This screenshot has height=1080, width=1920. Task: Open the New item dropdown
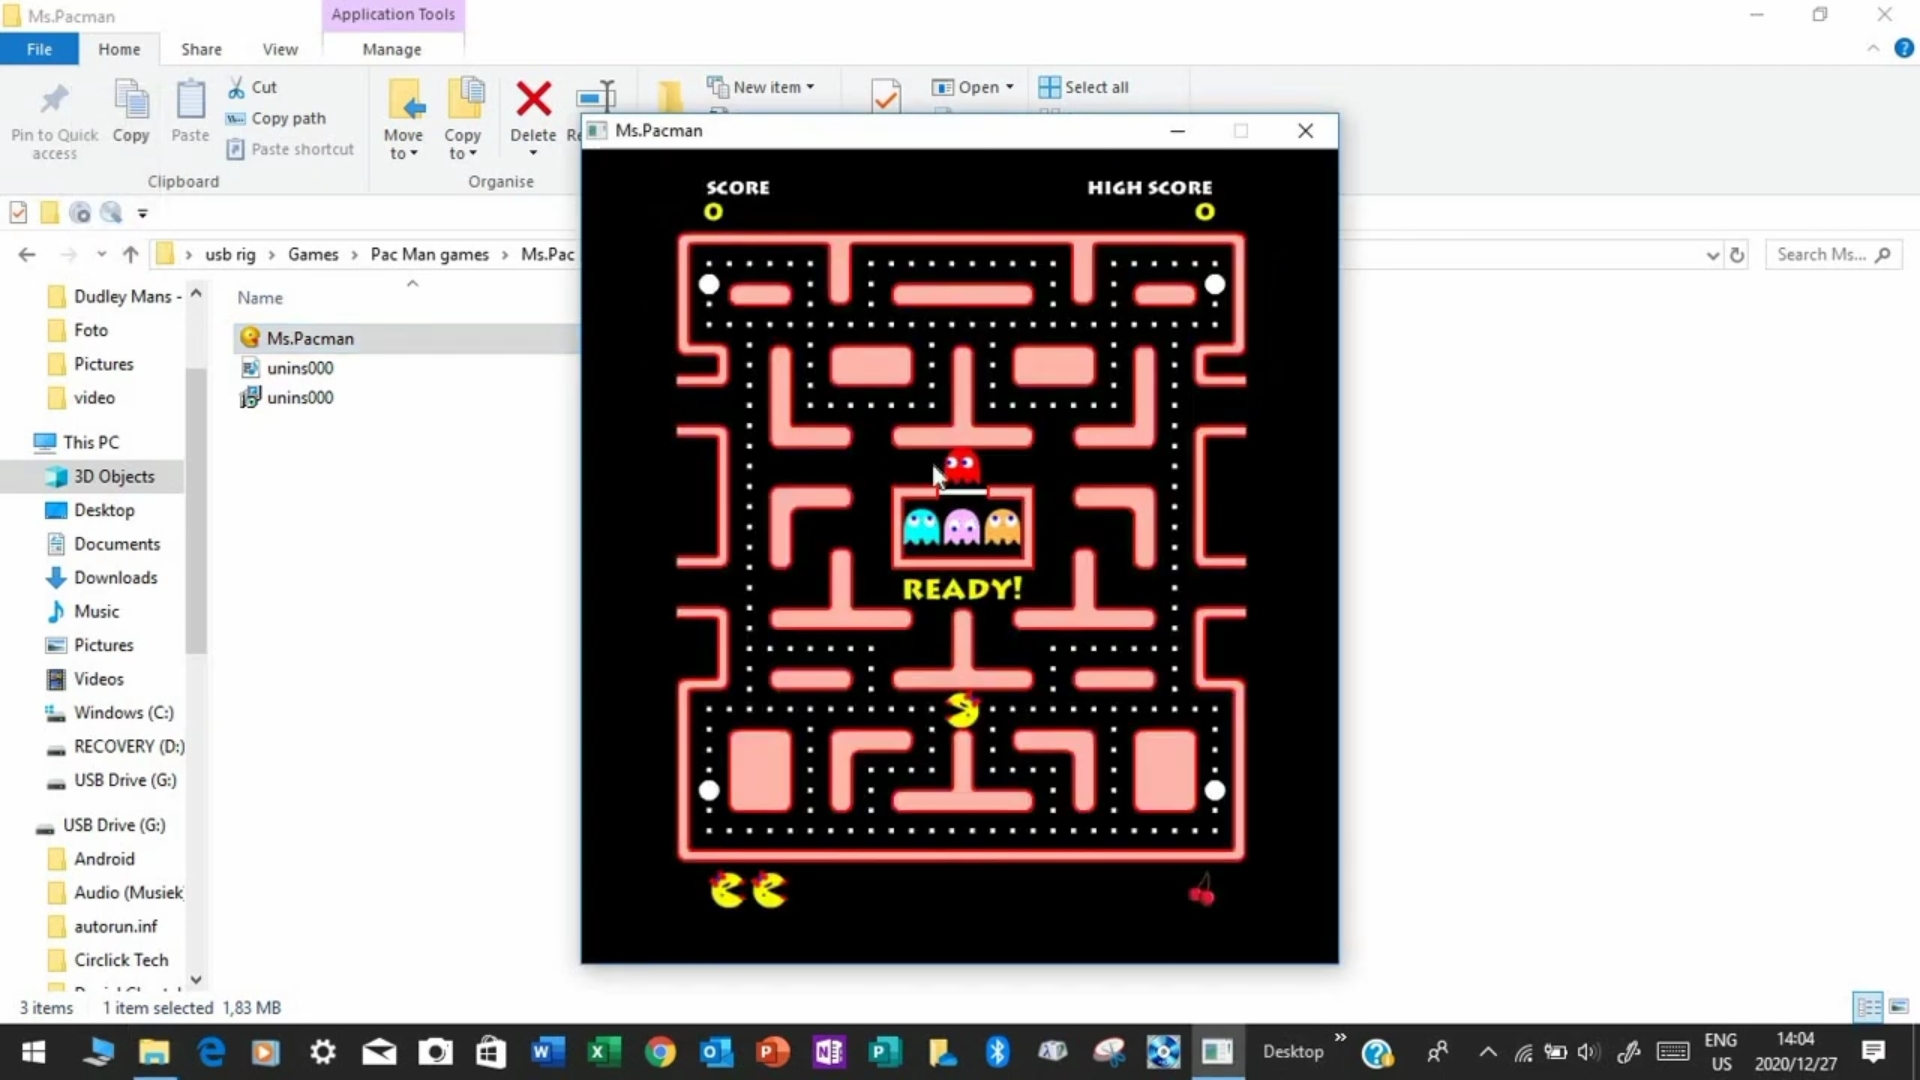762,87
